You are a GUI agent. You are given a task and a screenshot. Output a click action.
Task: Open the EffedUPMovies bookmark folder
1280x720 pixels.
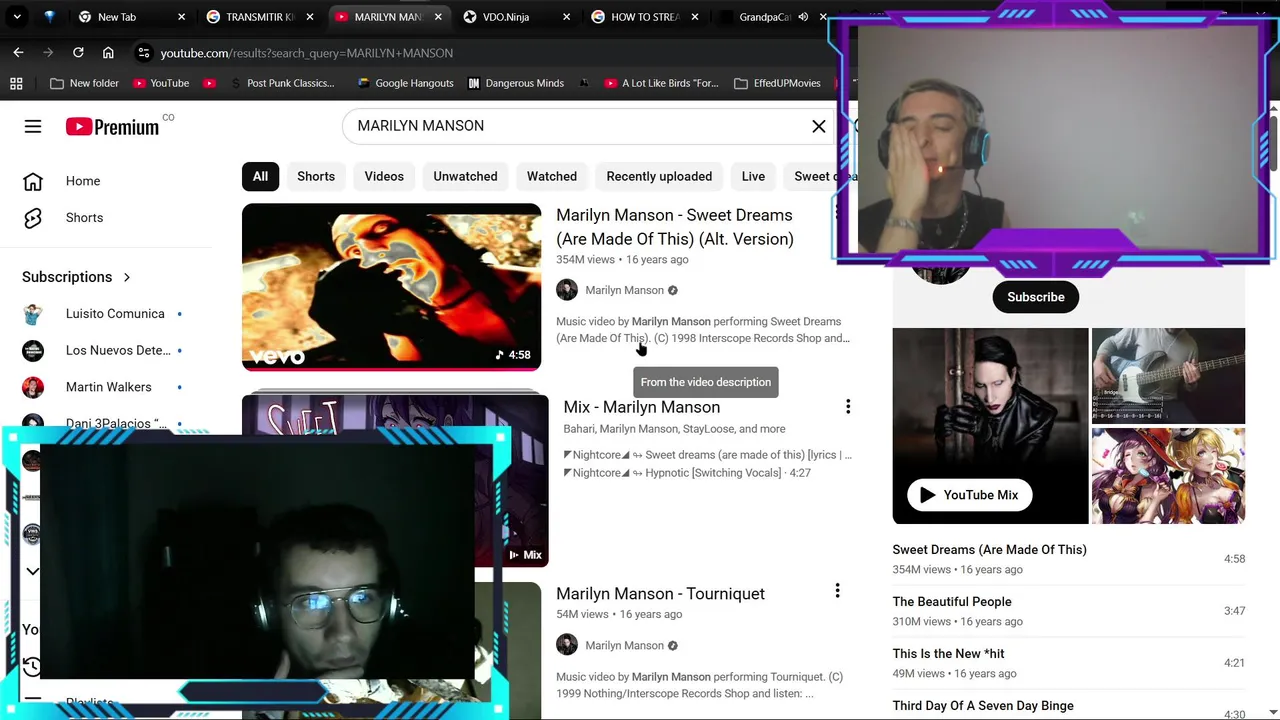tap(777, 83)
